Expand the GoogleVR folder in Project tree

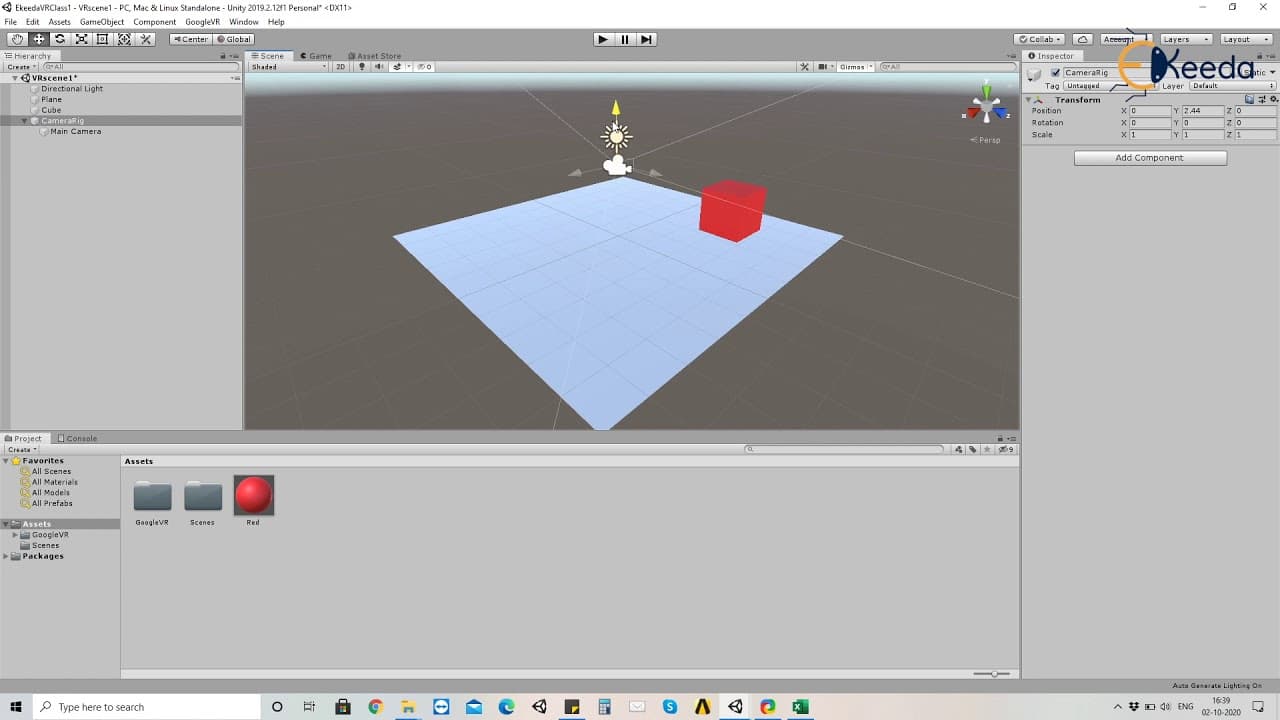[16, 535]
